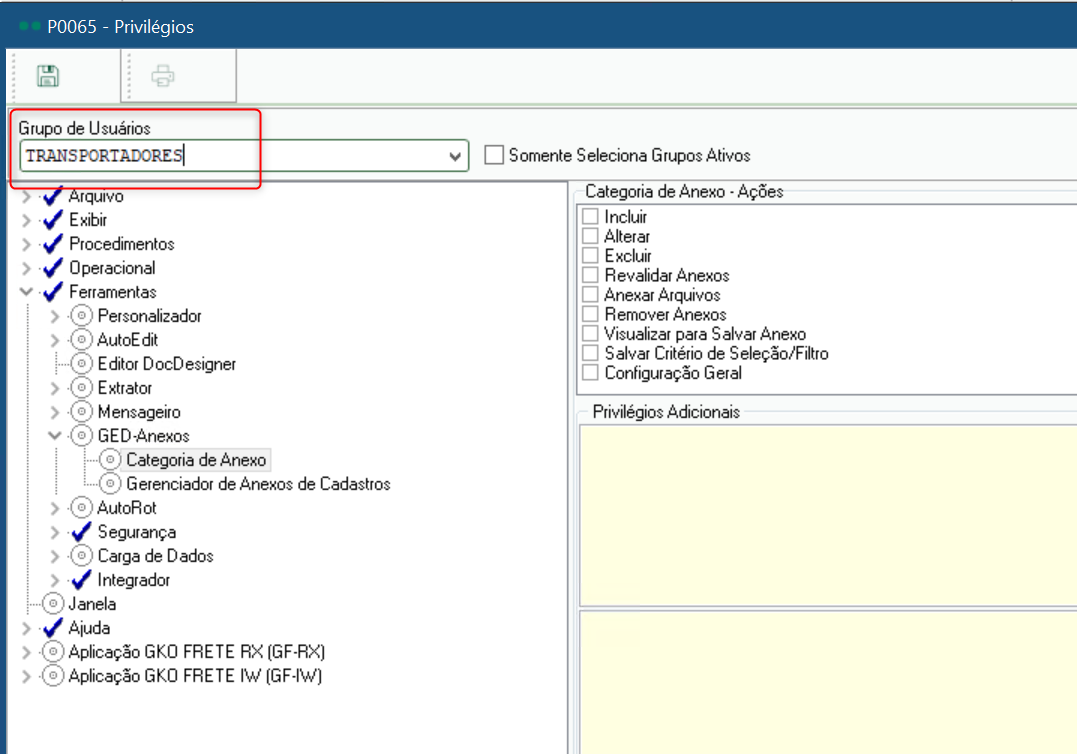Check the Incluir action checkbox
Screen dimensions: 1077x754
590,217
